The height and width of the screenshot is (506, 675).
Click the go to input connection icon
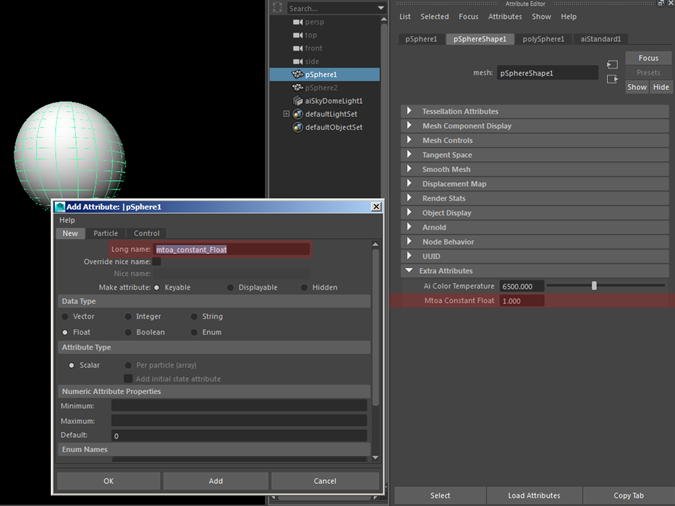click(612, 65)
